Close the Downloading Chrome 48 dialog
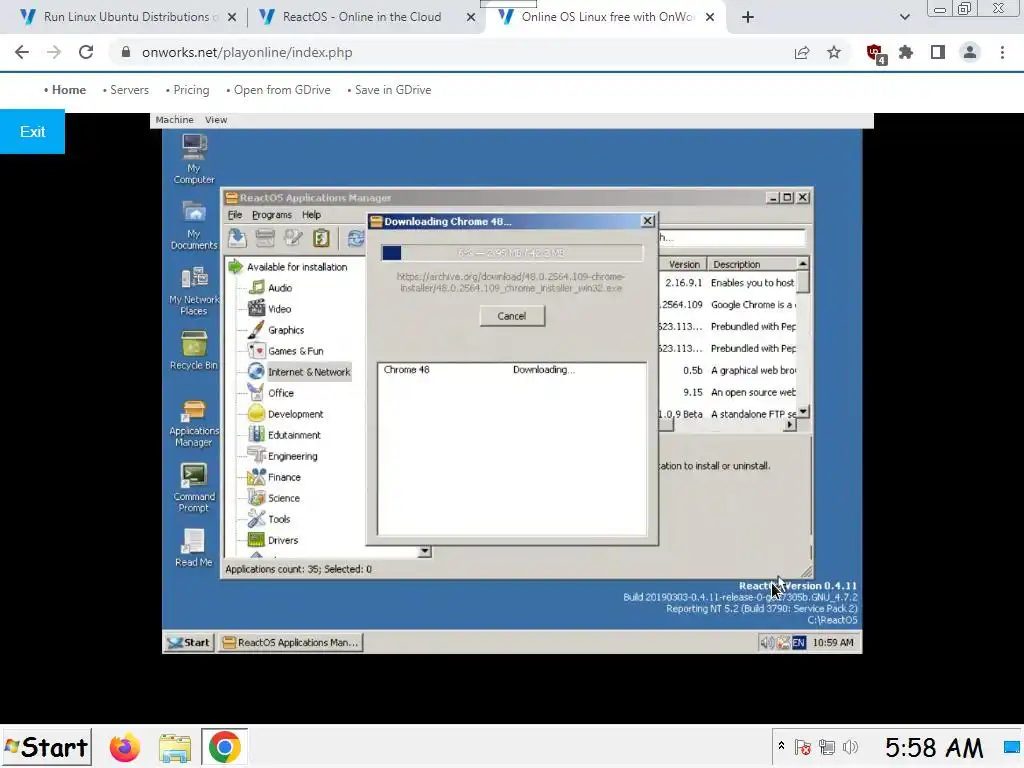 (648, 221)
